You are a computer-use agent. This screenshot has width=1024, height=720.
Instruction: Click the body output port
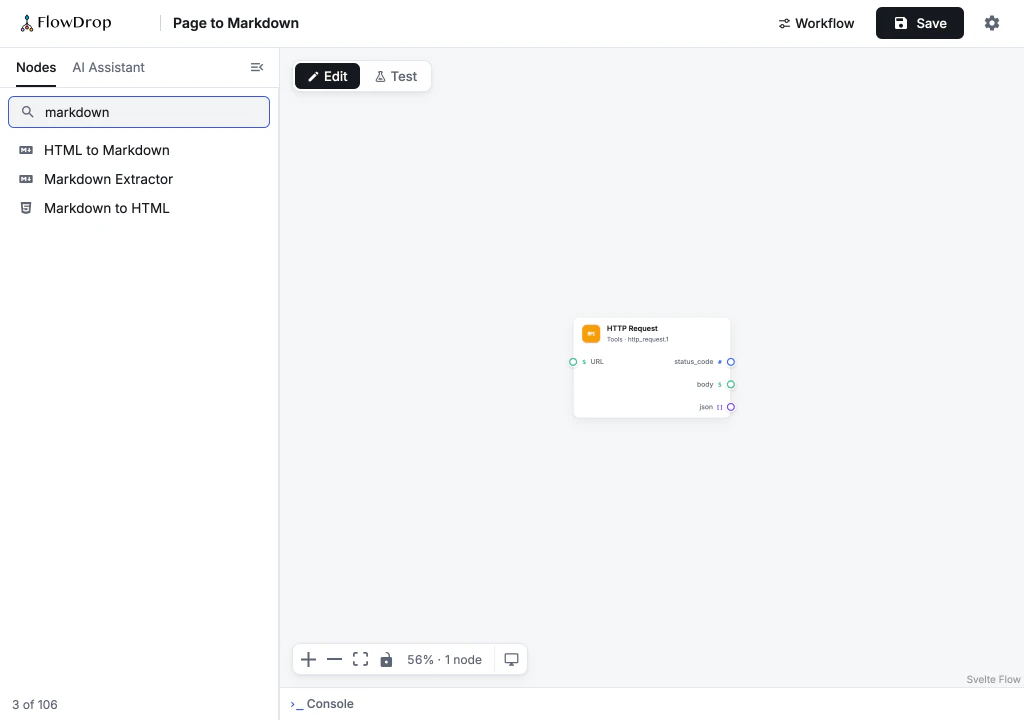click(x=731, y=385)
